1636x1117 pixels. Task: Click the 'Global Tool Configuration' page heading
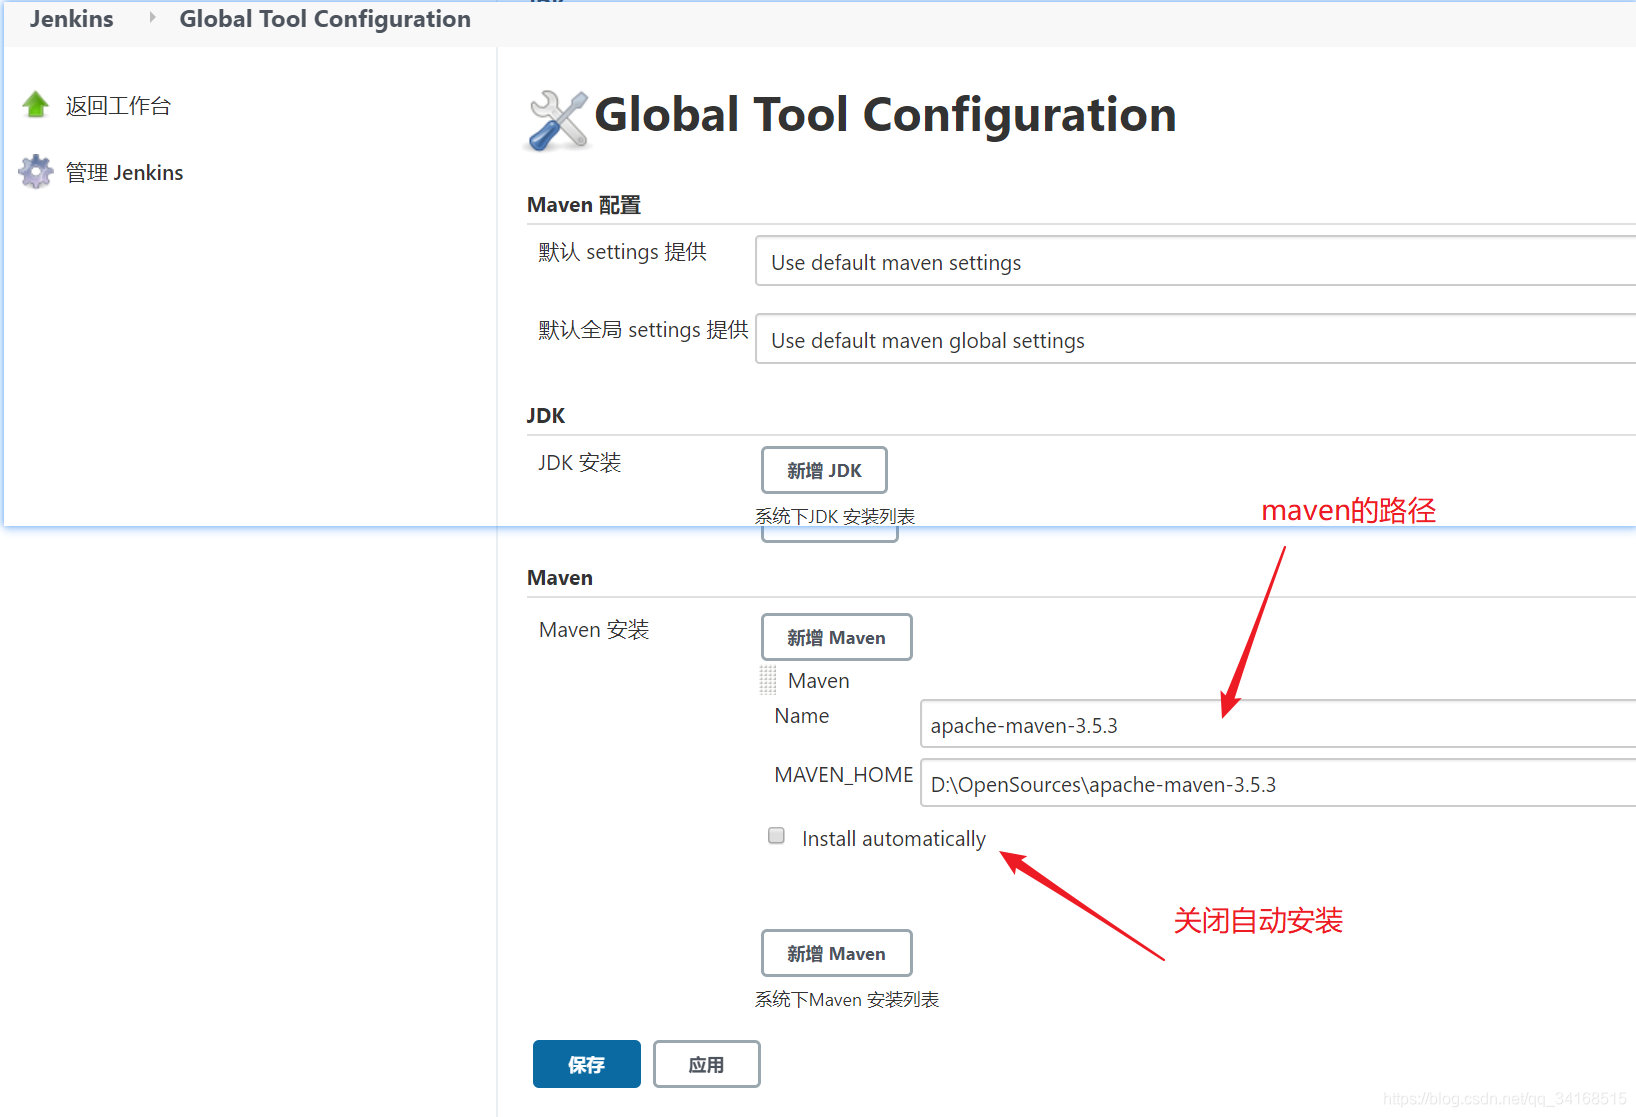point(885,115)
